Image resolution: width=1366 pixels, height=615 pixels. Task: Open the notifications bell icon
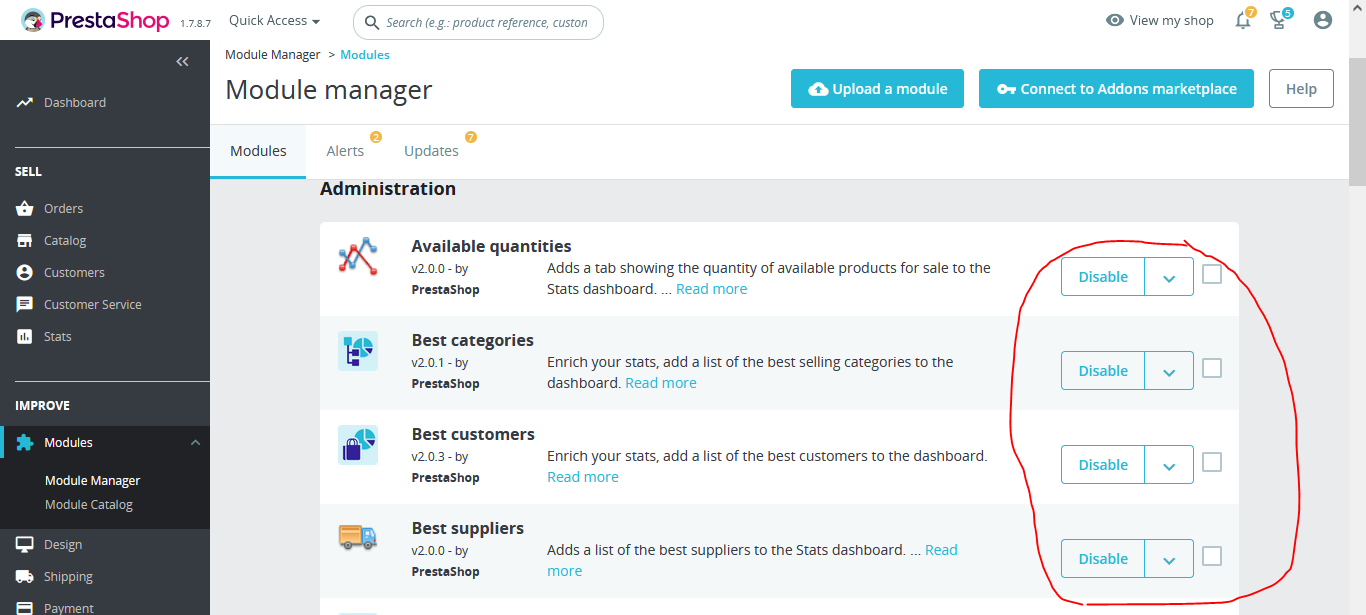click(x=1243, y=20)
